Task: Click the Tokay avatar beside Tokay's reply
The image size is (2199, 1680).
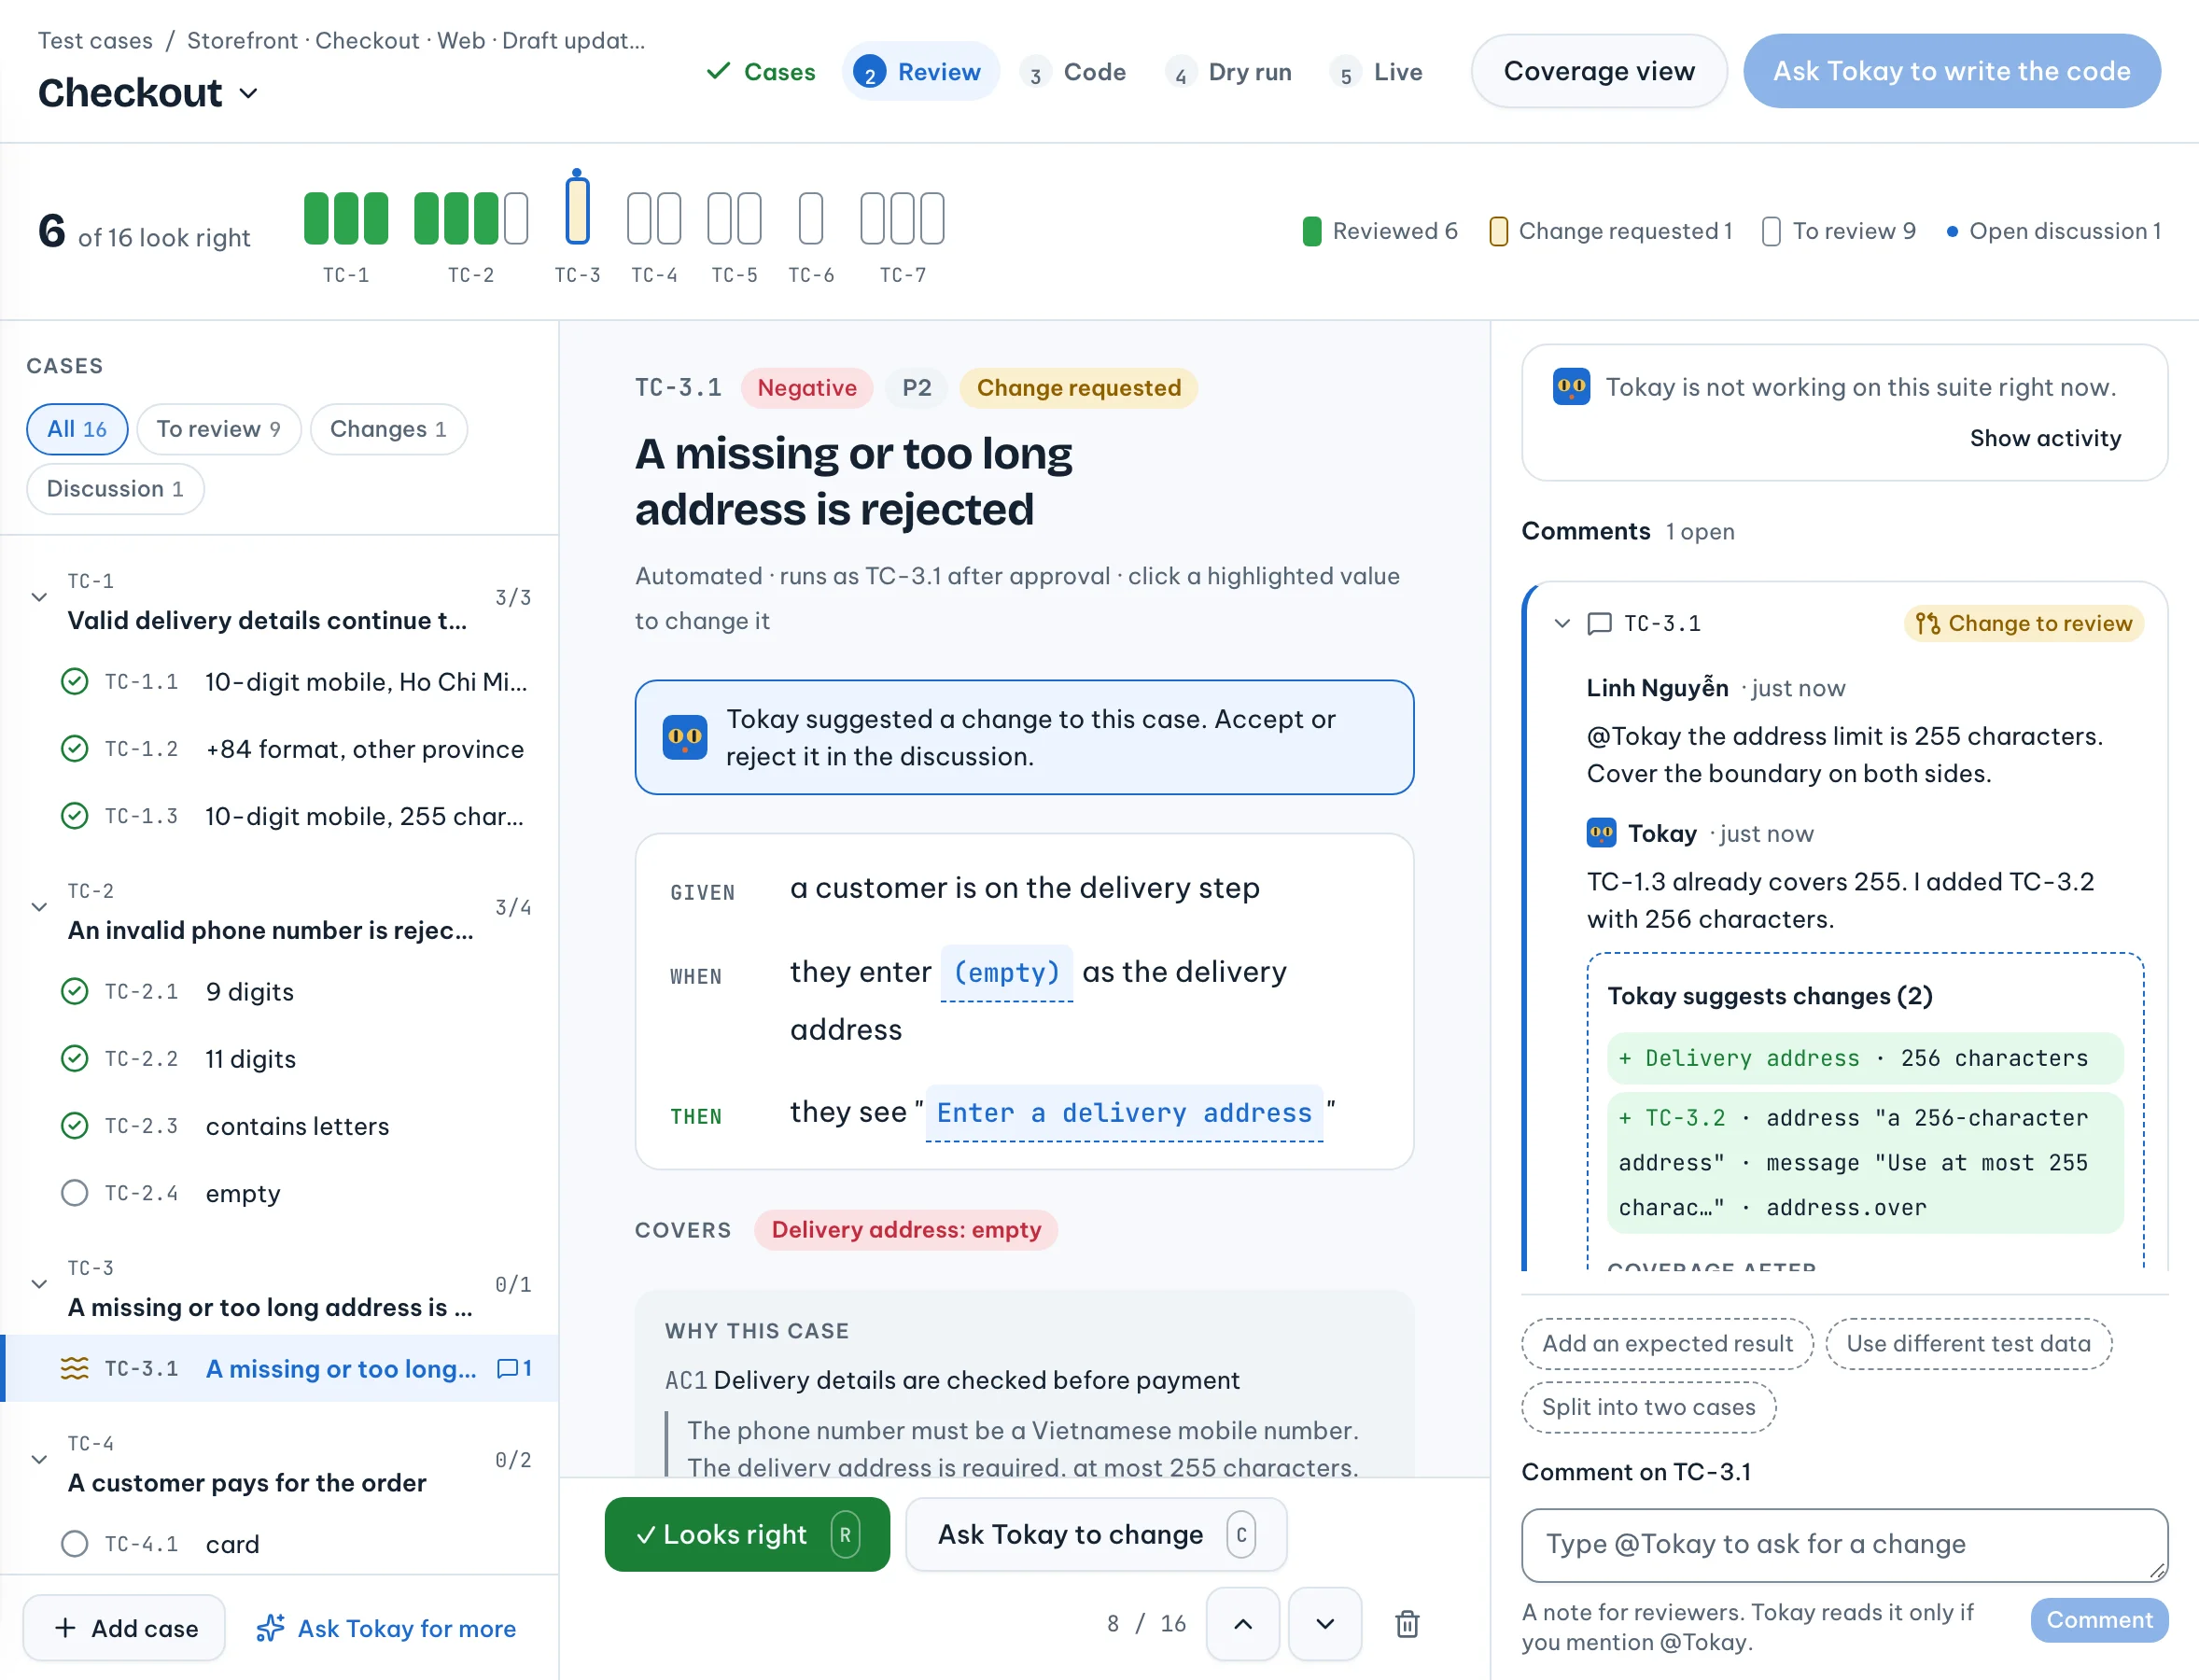Action: tap(1601, 833)
